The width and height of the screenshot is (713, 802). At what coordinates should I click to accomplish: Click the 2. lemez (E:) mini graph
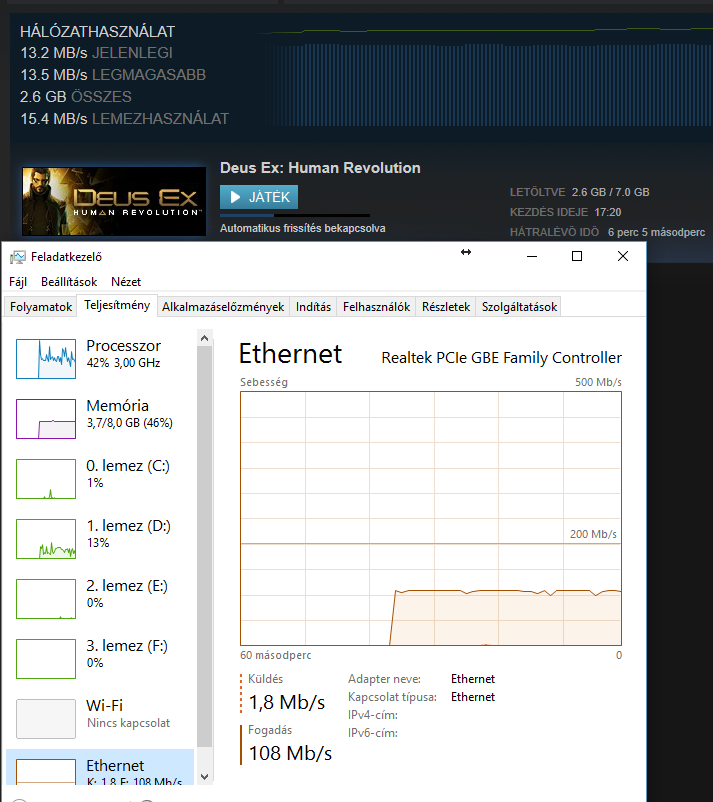46,599
